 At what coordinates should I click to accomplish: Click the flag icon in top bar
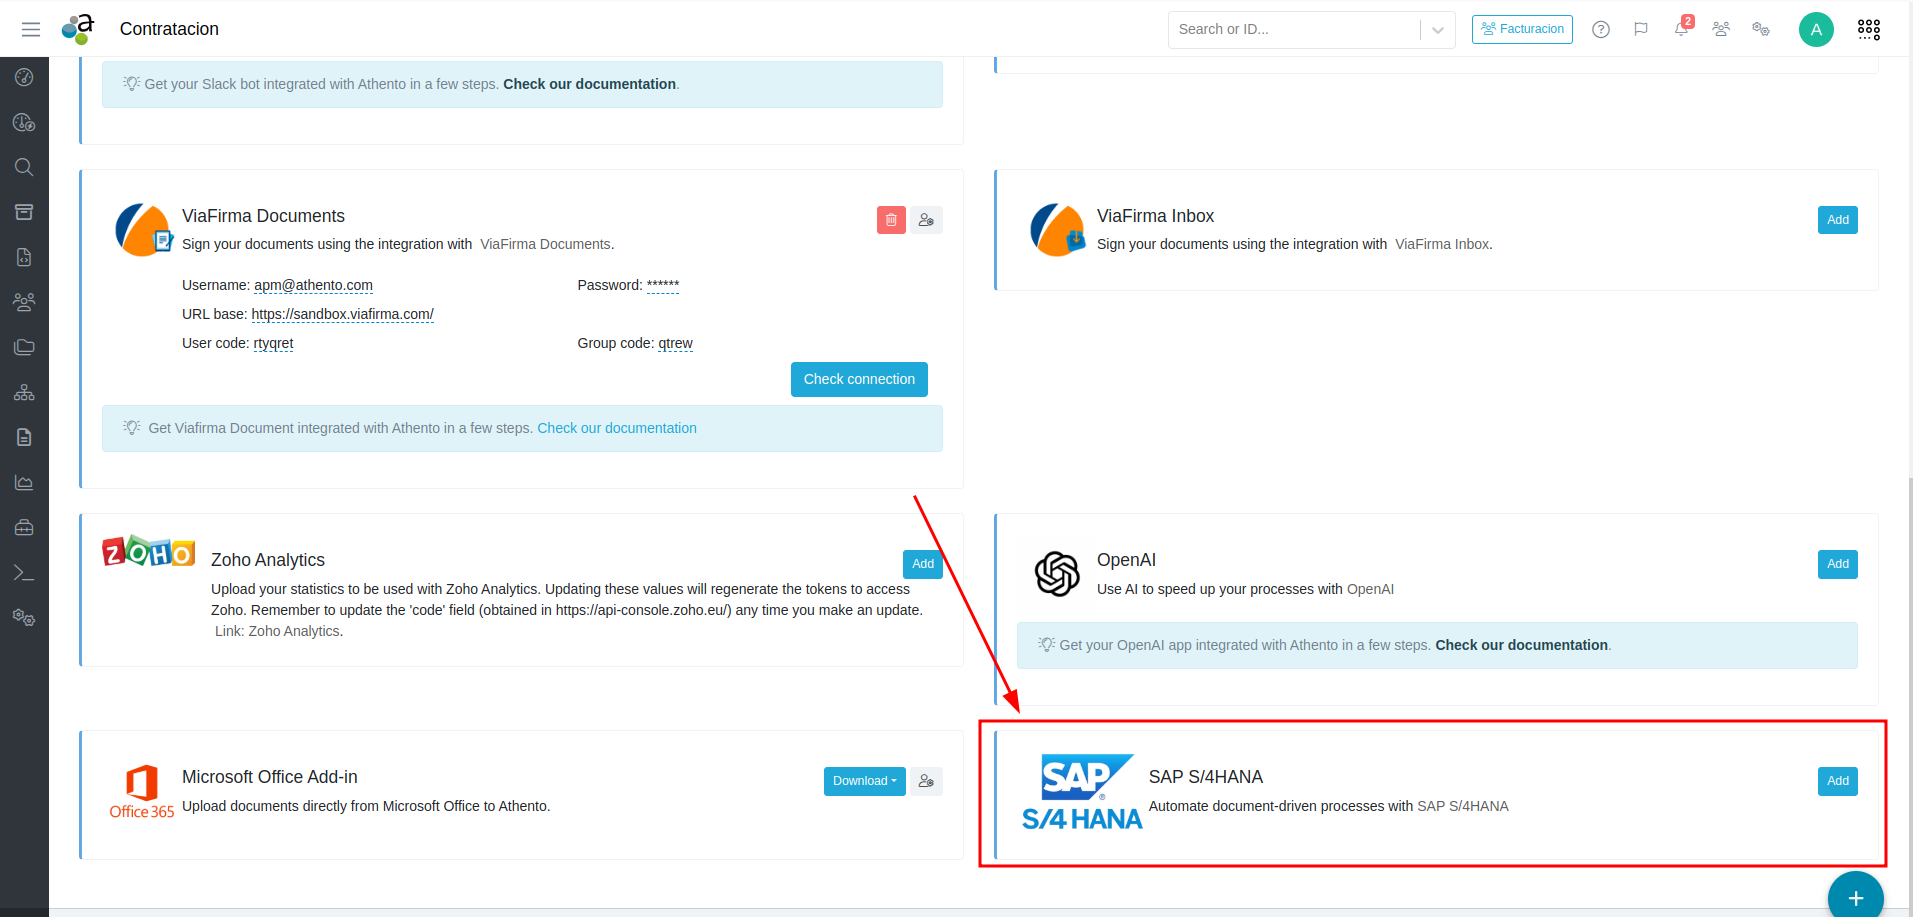tap(1641, 29)
